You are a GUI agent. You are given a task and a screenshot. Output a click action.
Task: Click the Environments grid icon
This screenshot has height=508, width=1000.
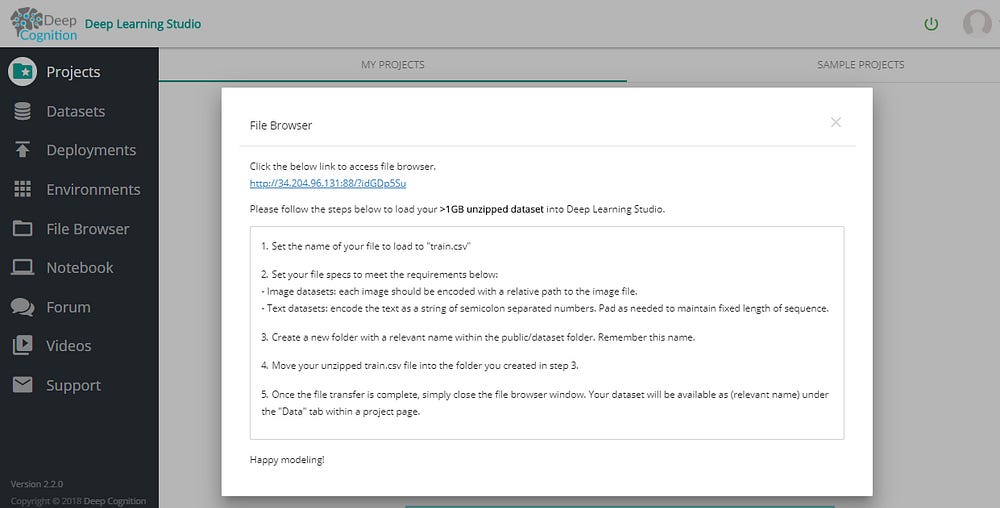point(22,189)
